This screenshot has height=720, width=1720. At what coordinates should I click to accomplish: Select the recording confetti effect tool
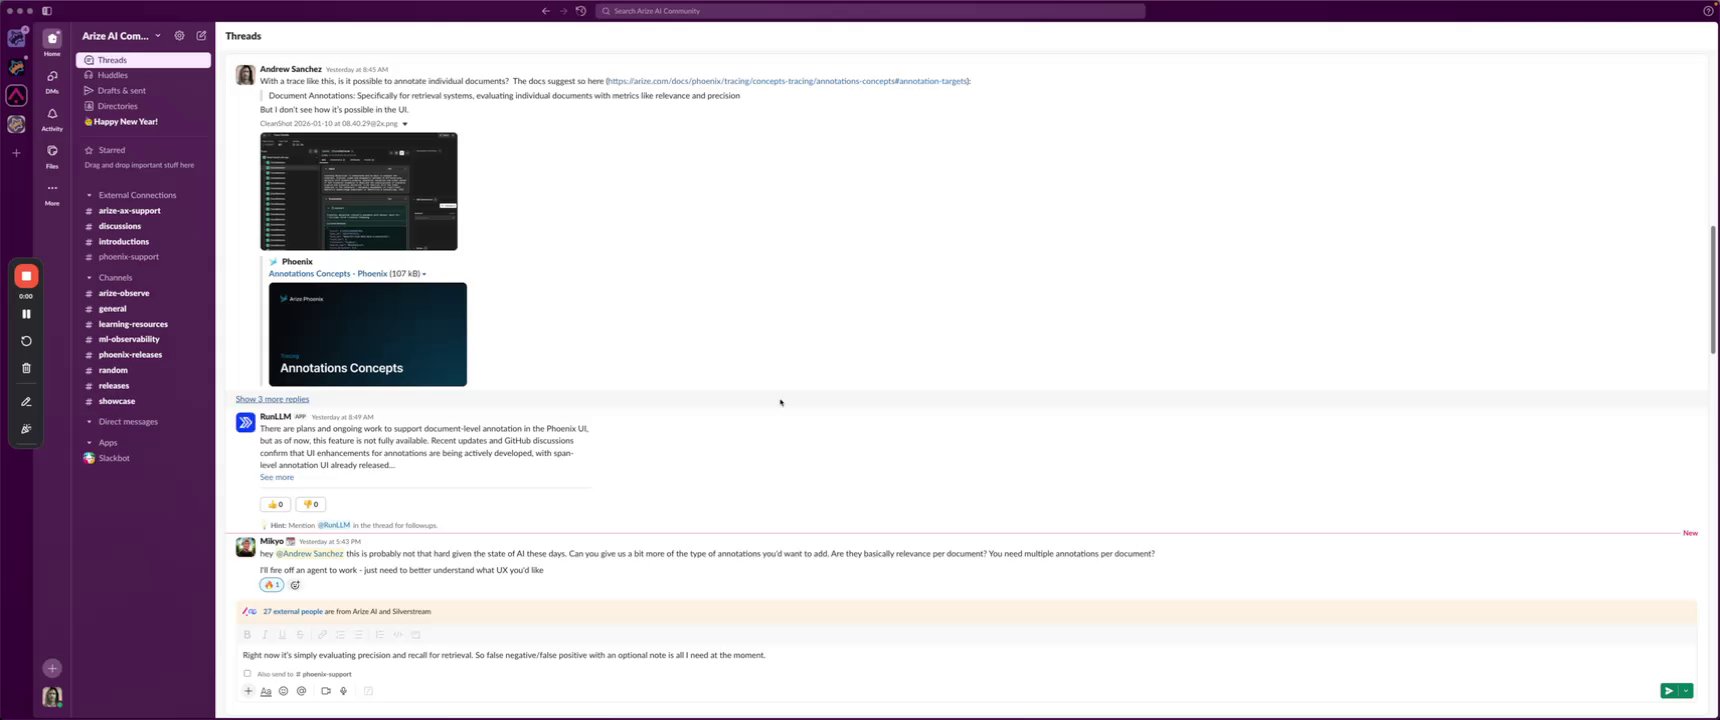tap(26, 429)
